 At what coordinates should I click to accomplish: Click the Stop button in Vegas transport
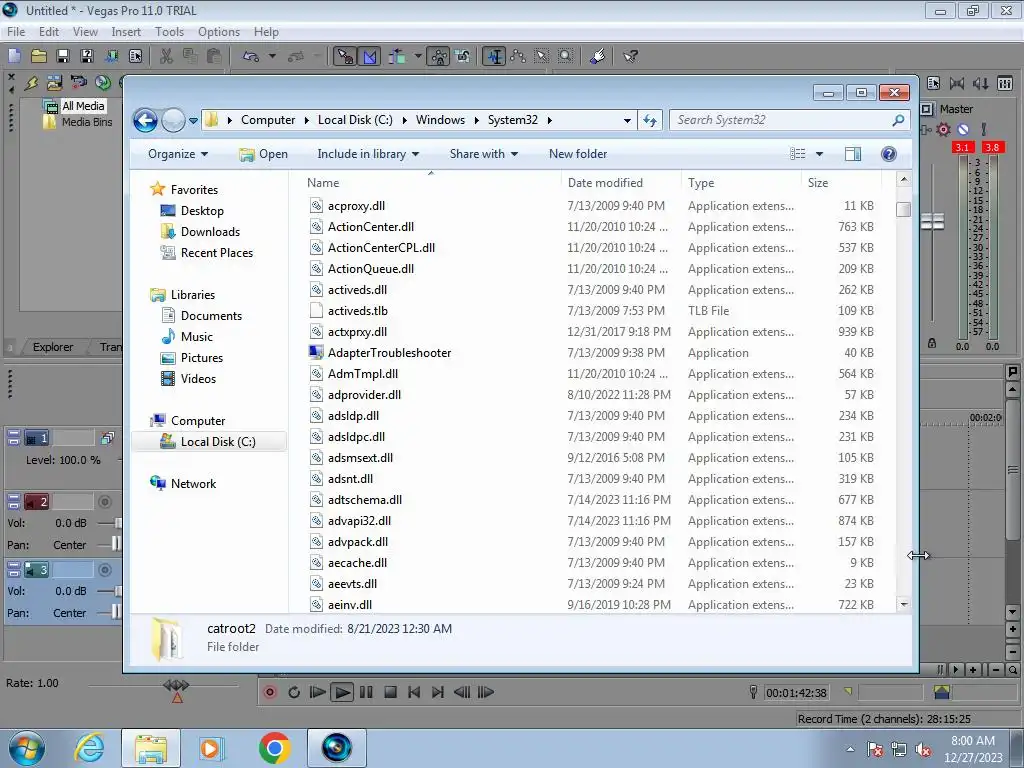(391, 692)
